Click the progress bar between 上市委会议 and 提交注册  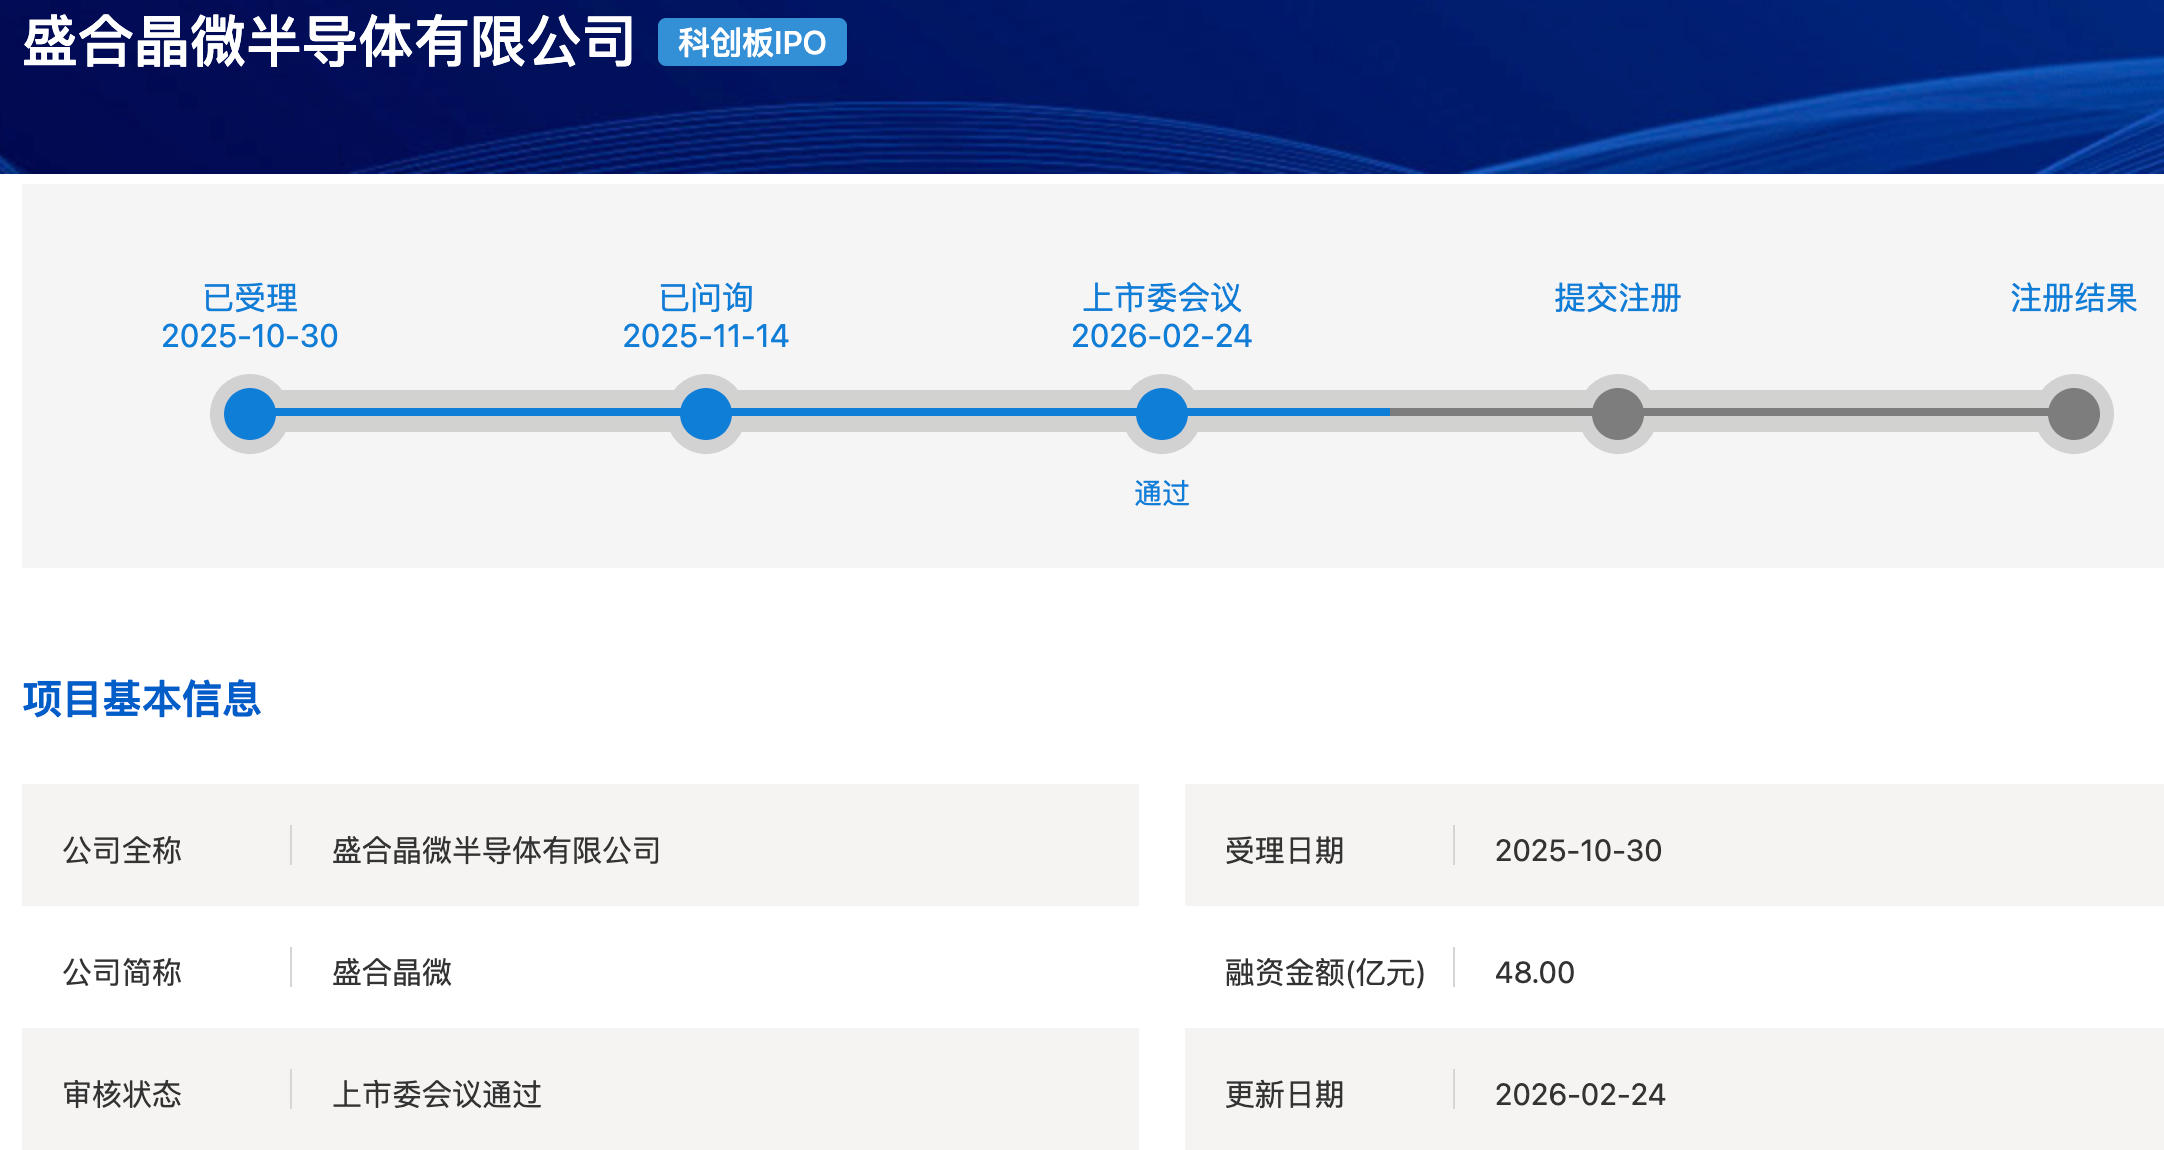point(1390,412)
